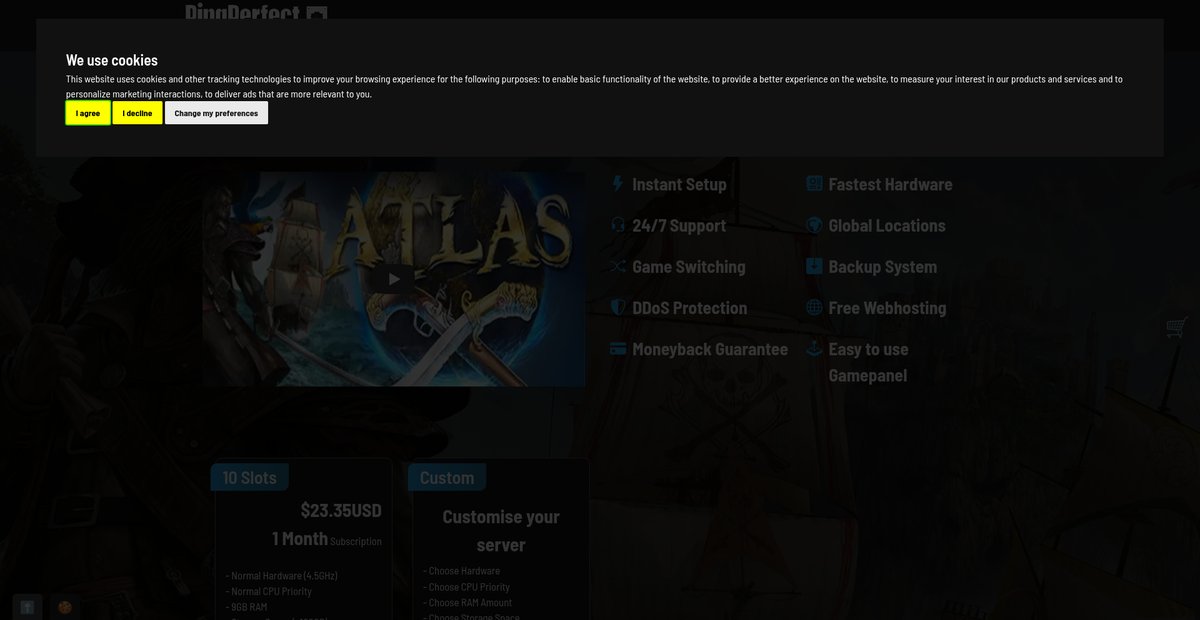The height and width of the screenshot is (620, 1200).
Task: Click the Choose CPU Priority line
Action: 466,587
